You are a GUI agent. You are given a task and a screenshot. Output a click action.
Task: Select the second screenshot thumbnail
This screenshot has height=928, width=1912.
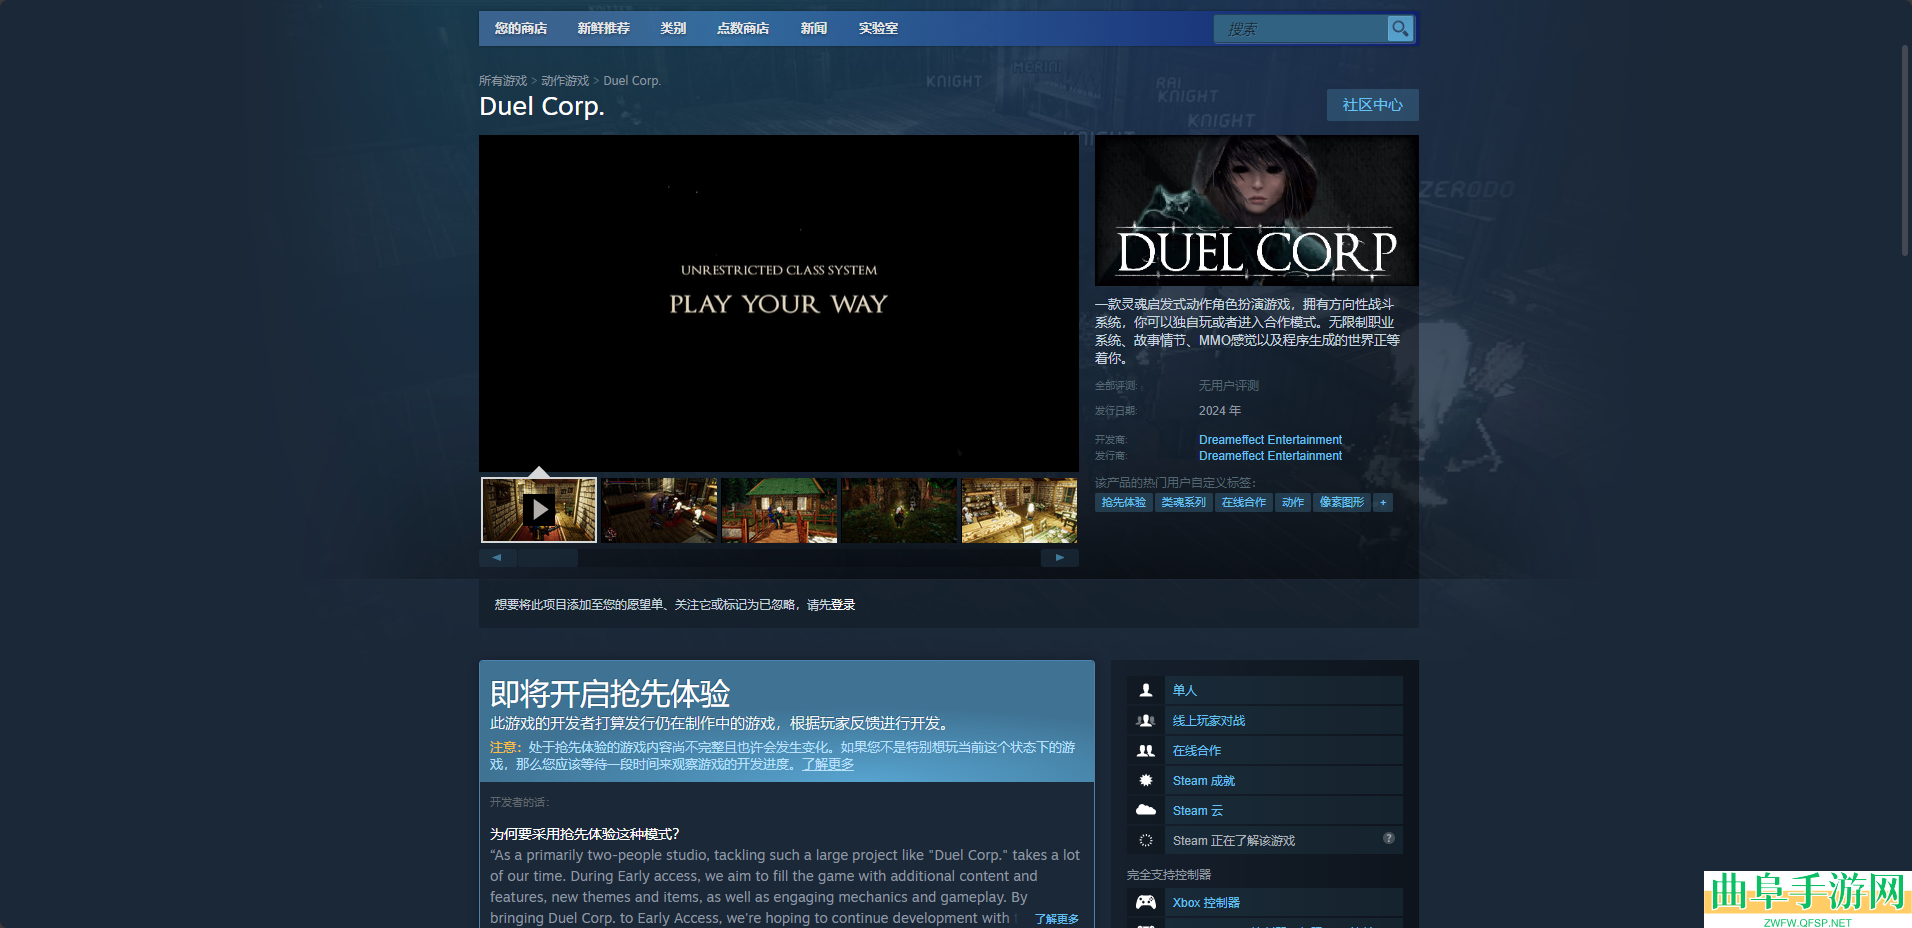(659, 510)
